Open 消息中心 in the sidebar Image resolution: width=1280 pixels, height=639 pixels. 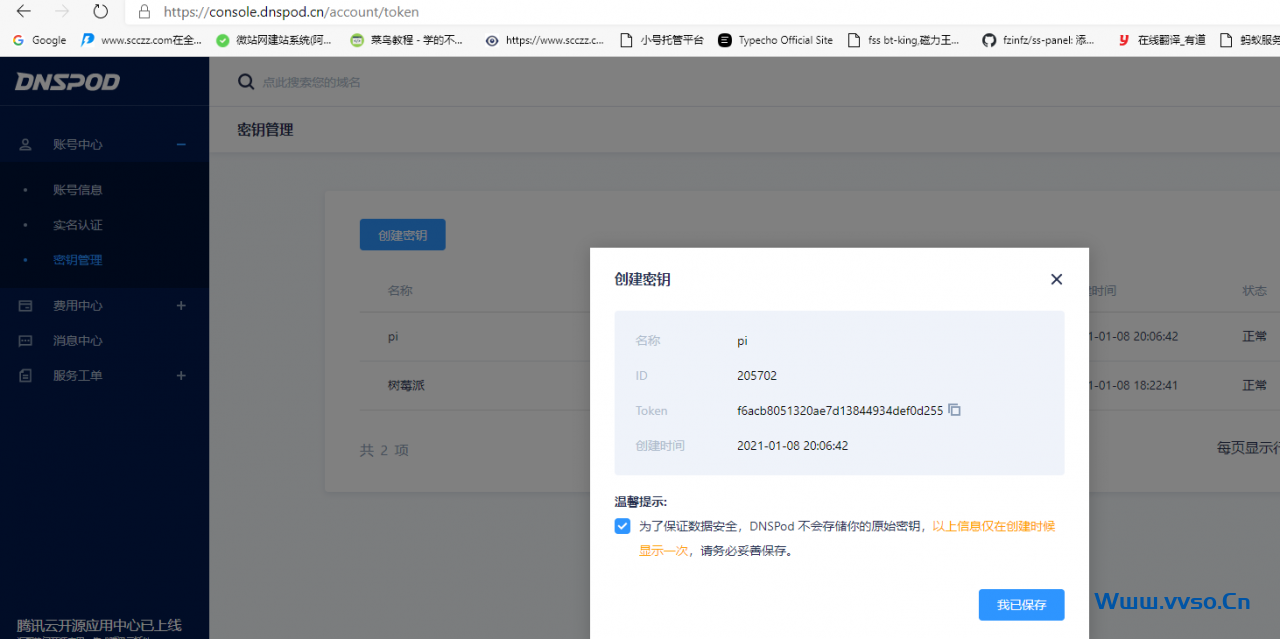pos(78,341)
